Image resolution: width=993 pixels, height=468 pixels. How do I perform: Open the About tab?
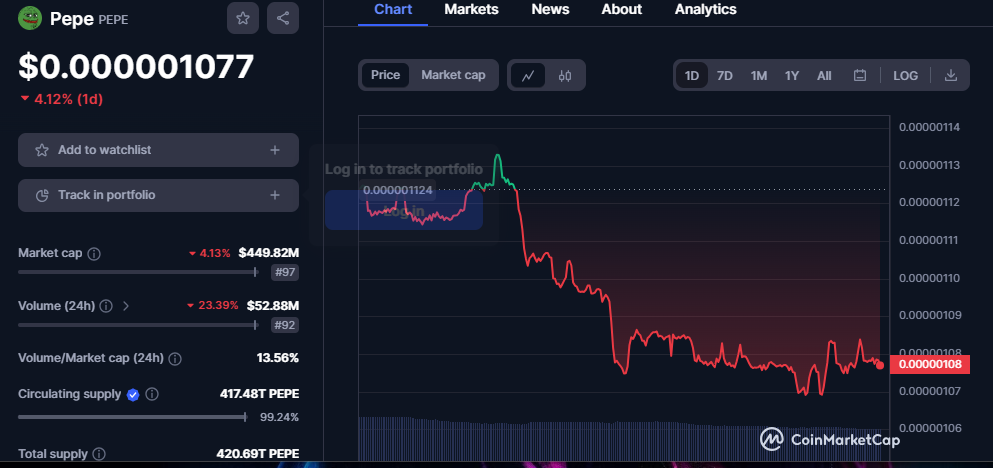click(621, 9)
